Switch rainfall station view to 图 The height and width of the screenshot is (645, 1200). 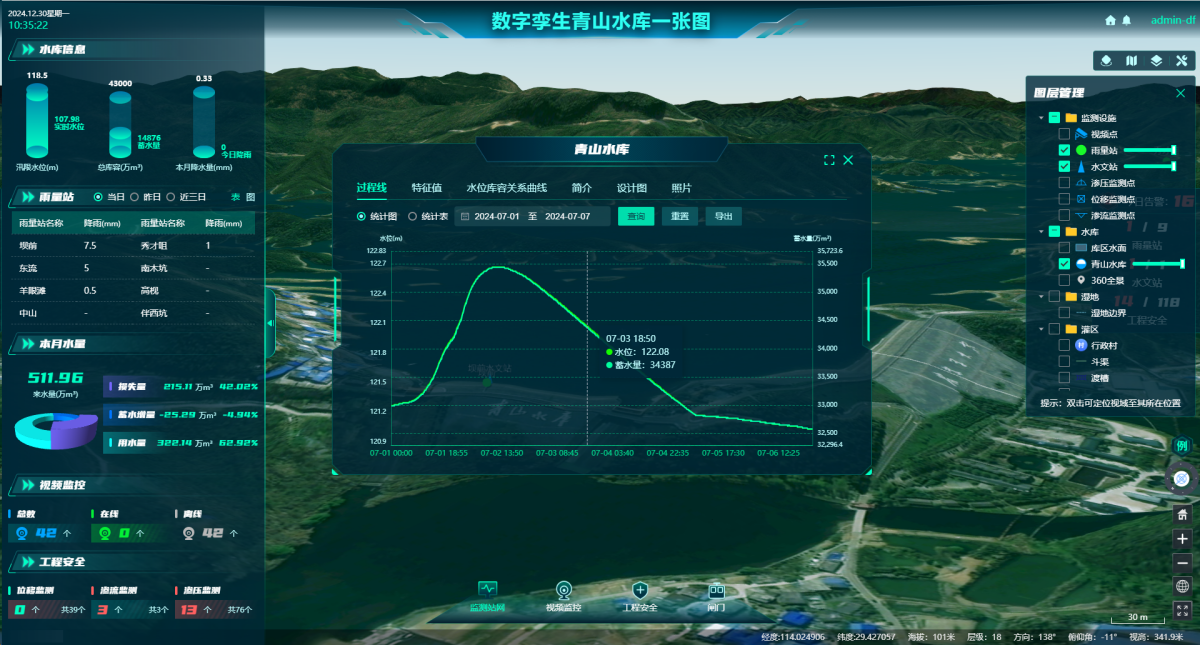click(250, 197)
